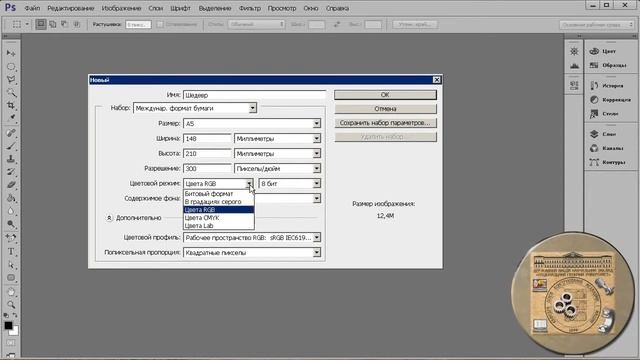Click the Отмена button
Screen dimensions: 640x360
pyautogui.click(x=385, y=109)
